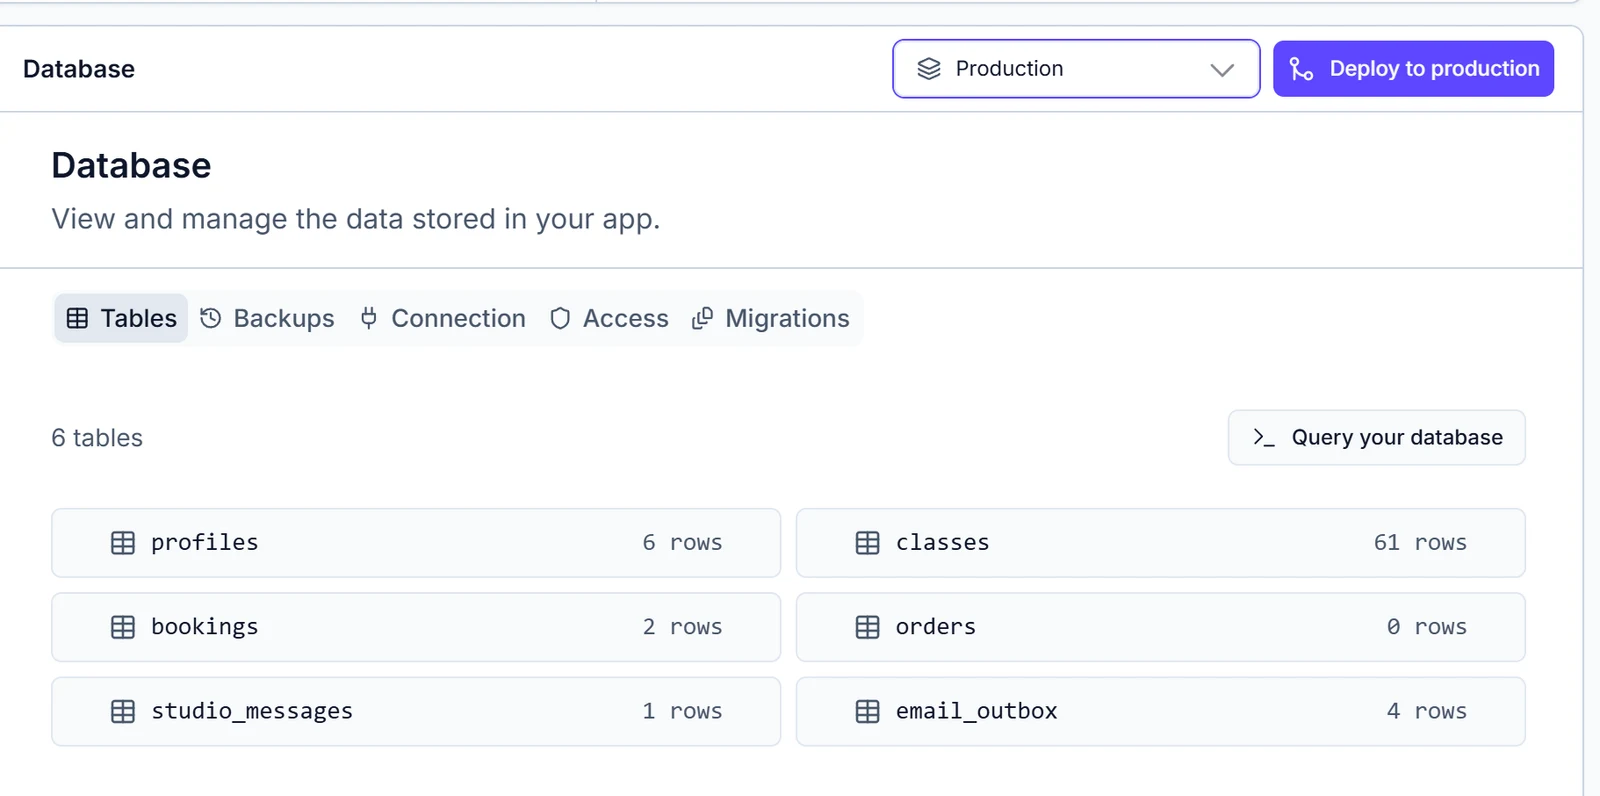The width and height of the screenshot is (1600, 796).
Task: Click the clock history icon beside Backups
Action: (x=211, y=318)
